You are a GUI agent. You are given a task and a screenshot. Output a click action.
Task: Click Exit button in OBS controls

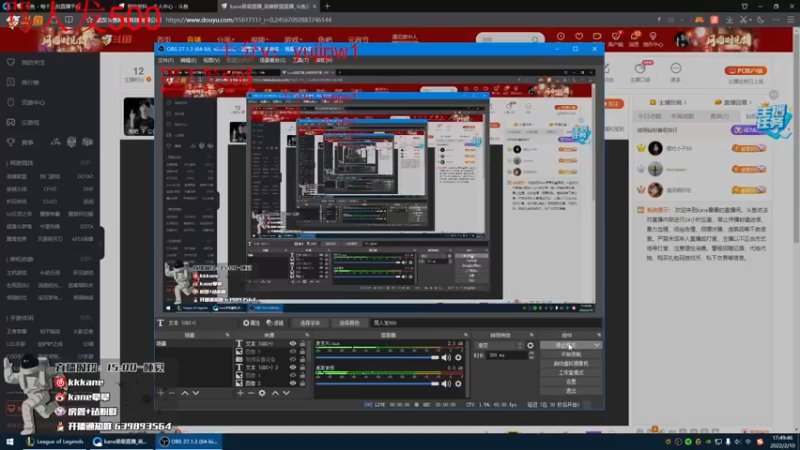[x=571, y=391]
